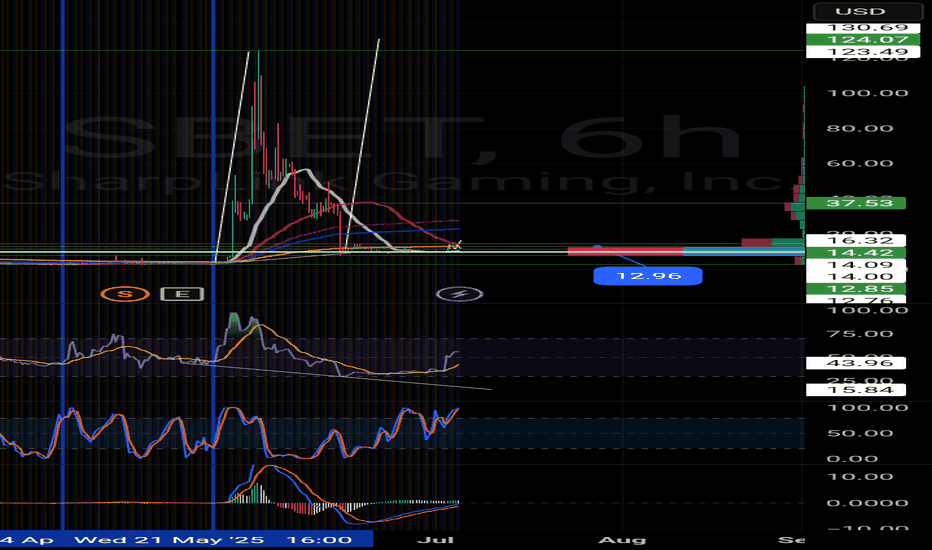Select the blue 12.96 price callout
This screenshot has width=932, height=550.
(648, 276)
